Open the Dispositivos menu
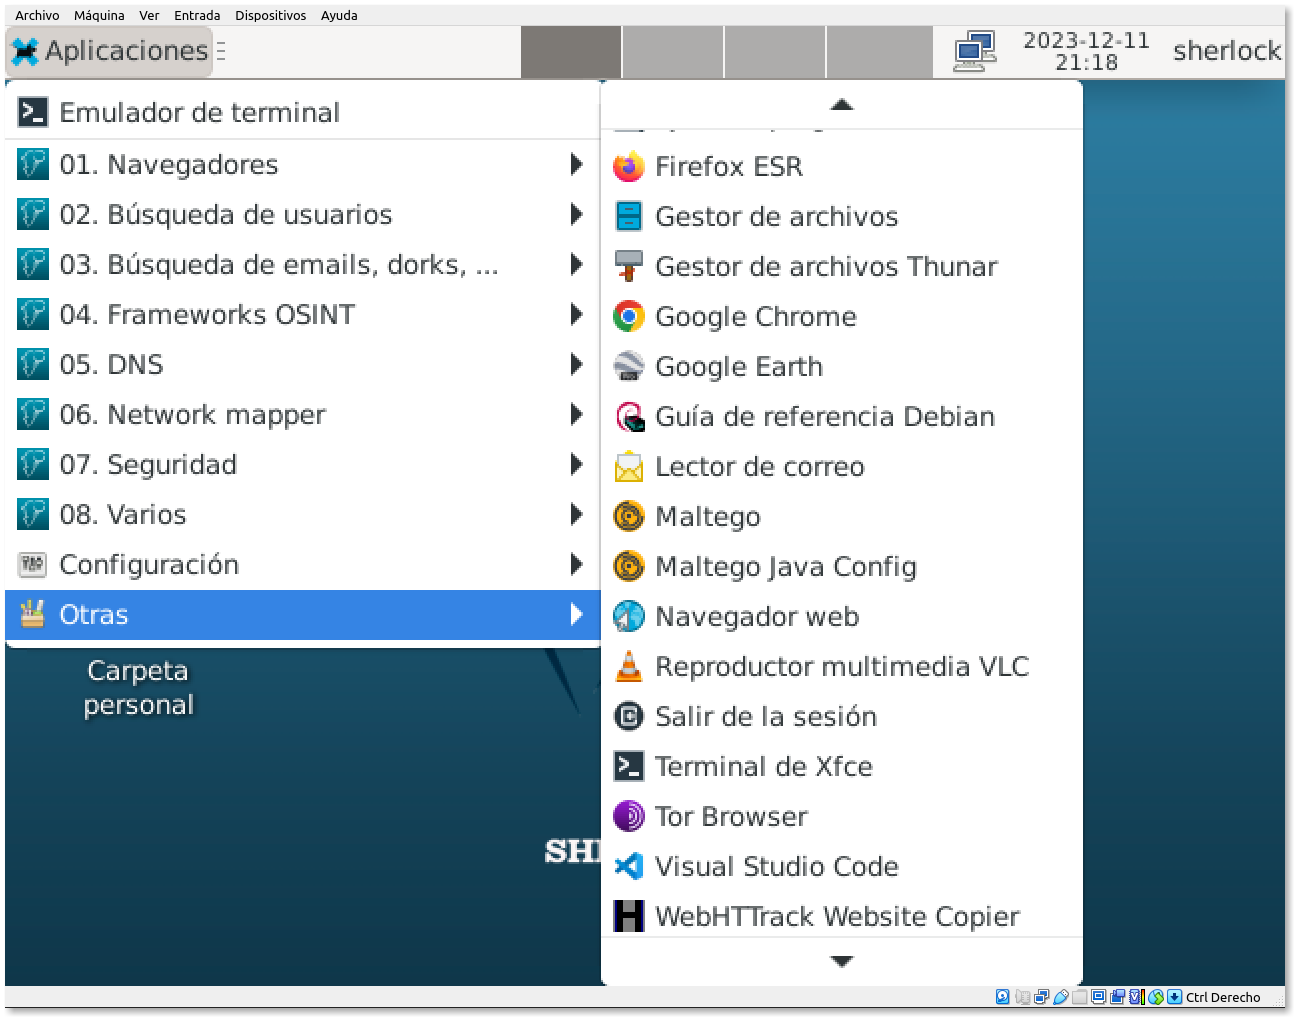Screen dimensions: 1294x1017 (x=271, y=15)
